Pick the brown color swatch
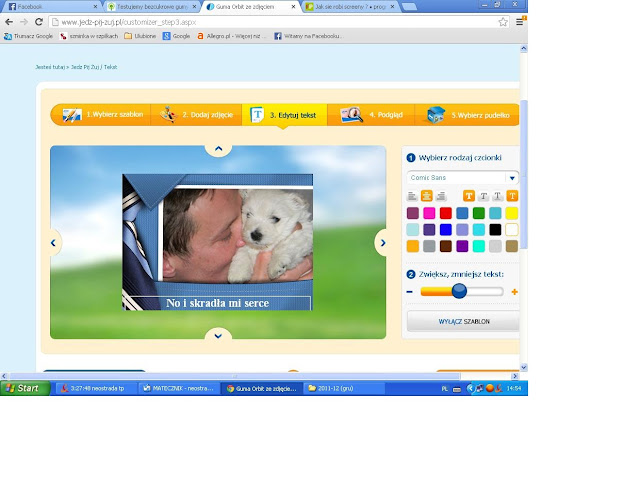This screenshot has width=640, height=480. coord(446,246)
